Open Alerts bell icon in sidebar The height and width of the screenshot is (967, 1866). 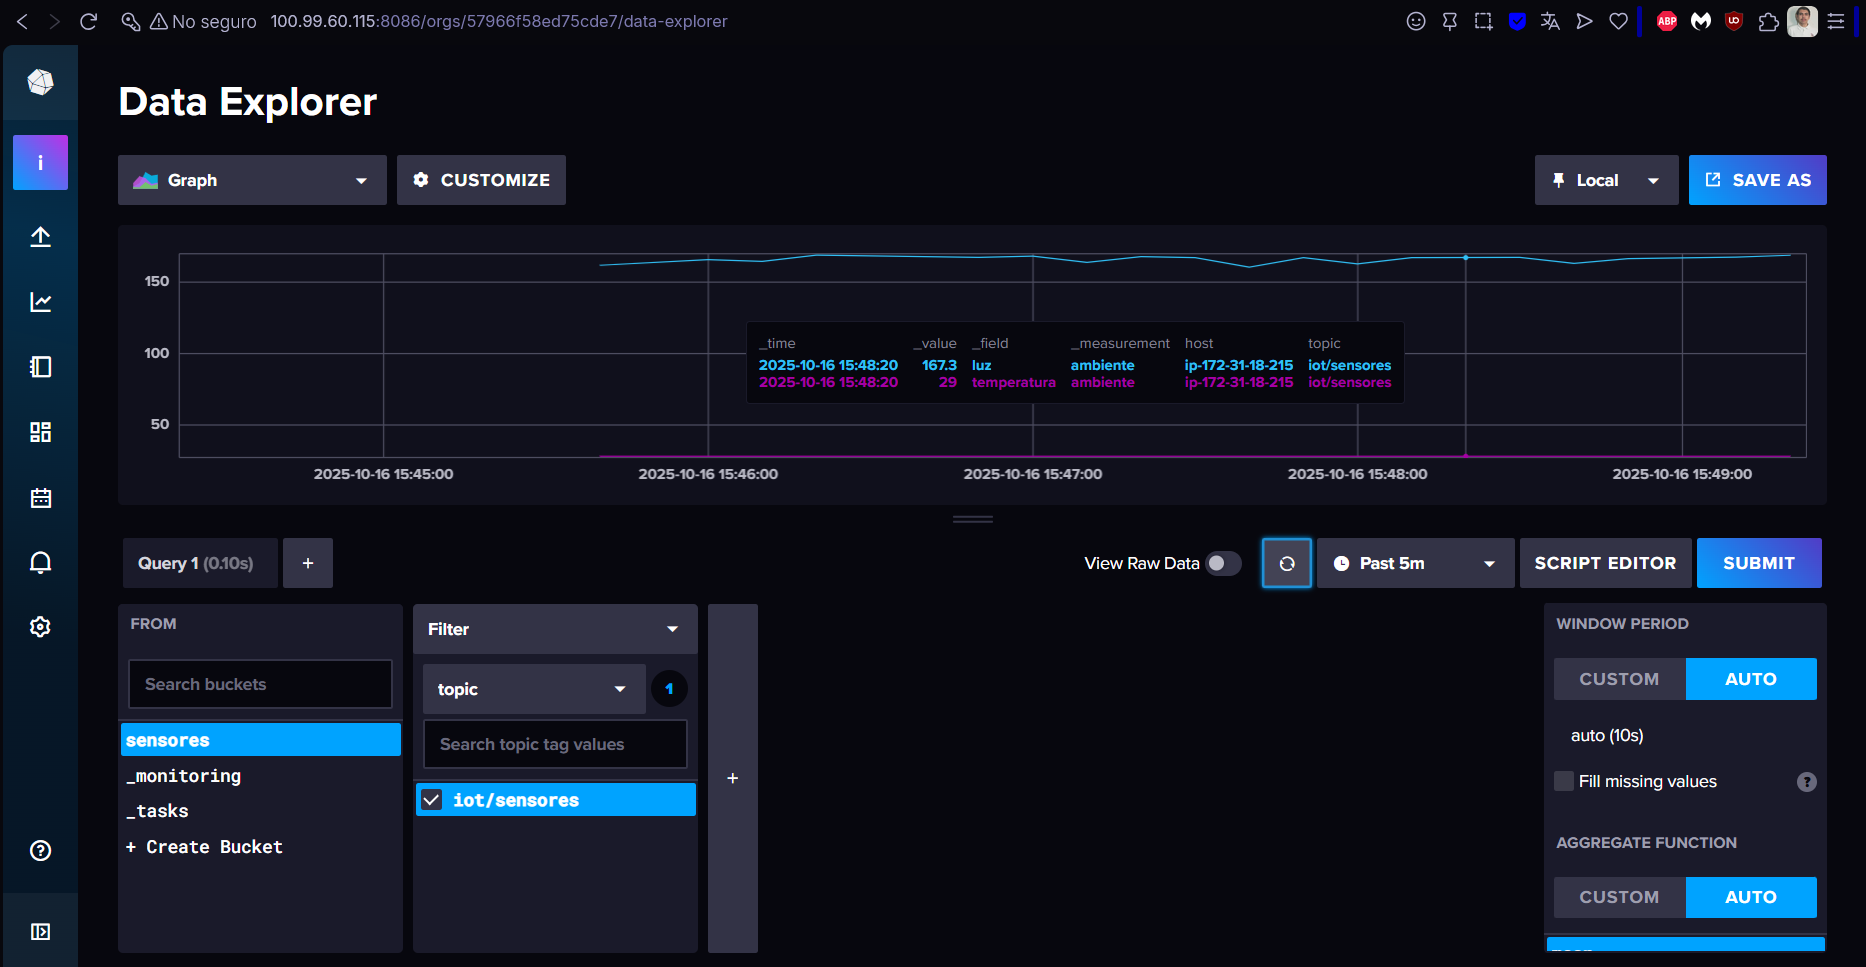click(x=40, y=563)
